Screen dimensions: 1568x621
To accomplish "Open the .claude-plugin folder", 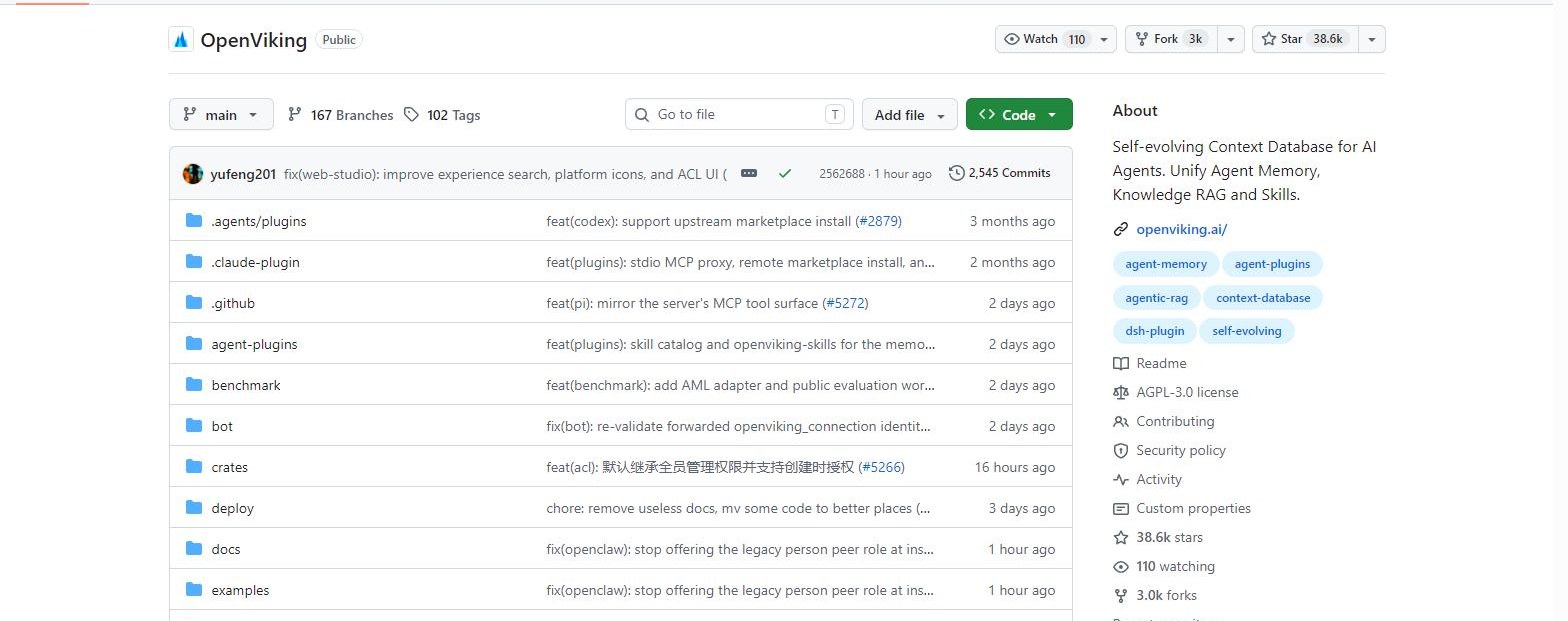I will tap(255, 262).
